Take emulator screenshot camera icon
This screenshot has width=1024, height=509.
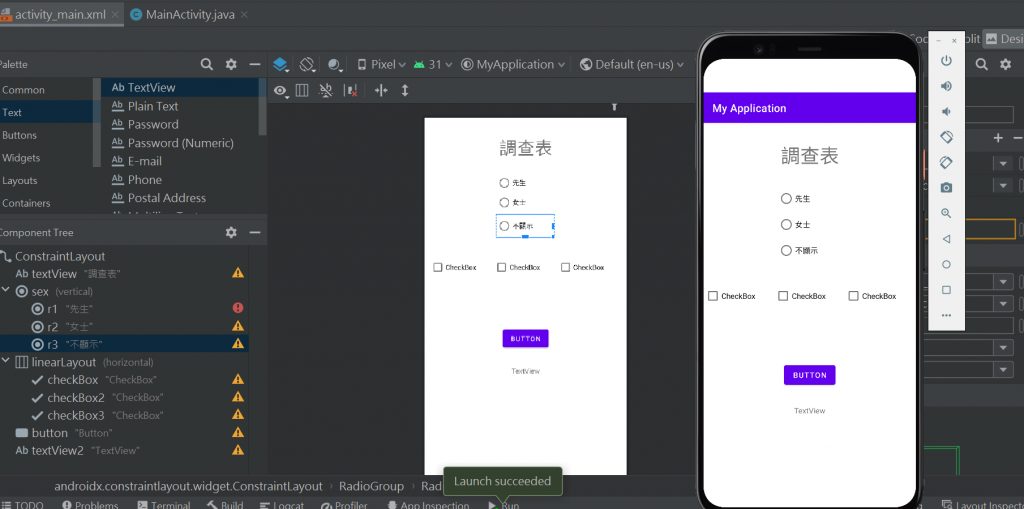pos(946,188)
